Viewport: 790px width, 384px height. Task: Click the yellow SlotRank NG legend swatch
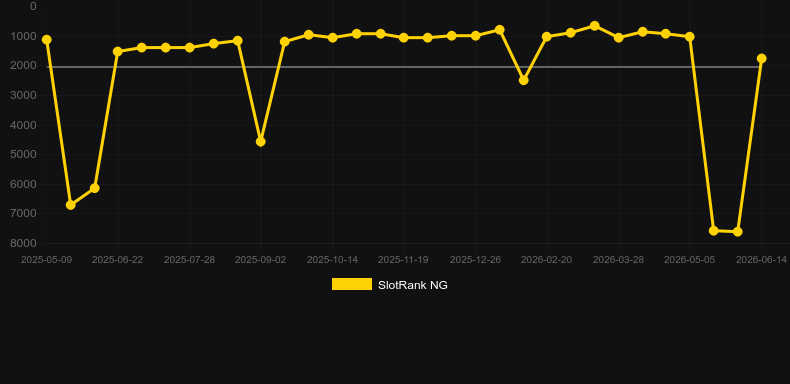tap(352, 284)
